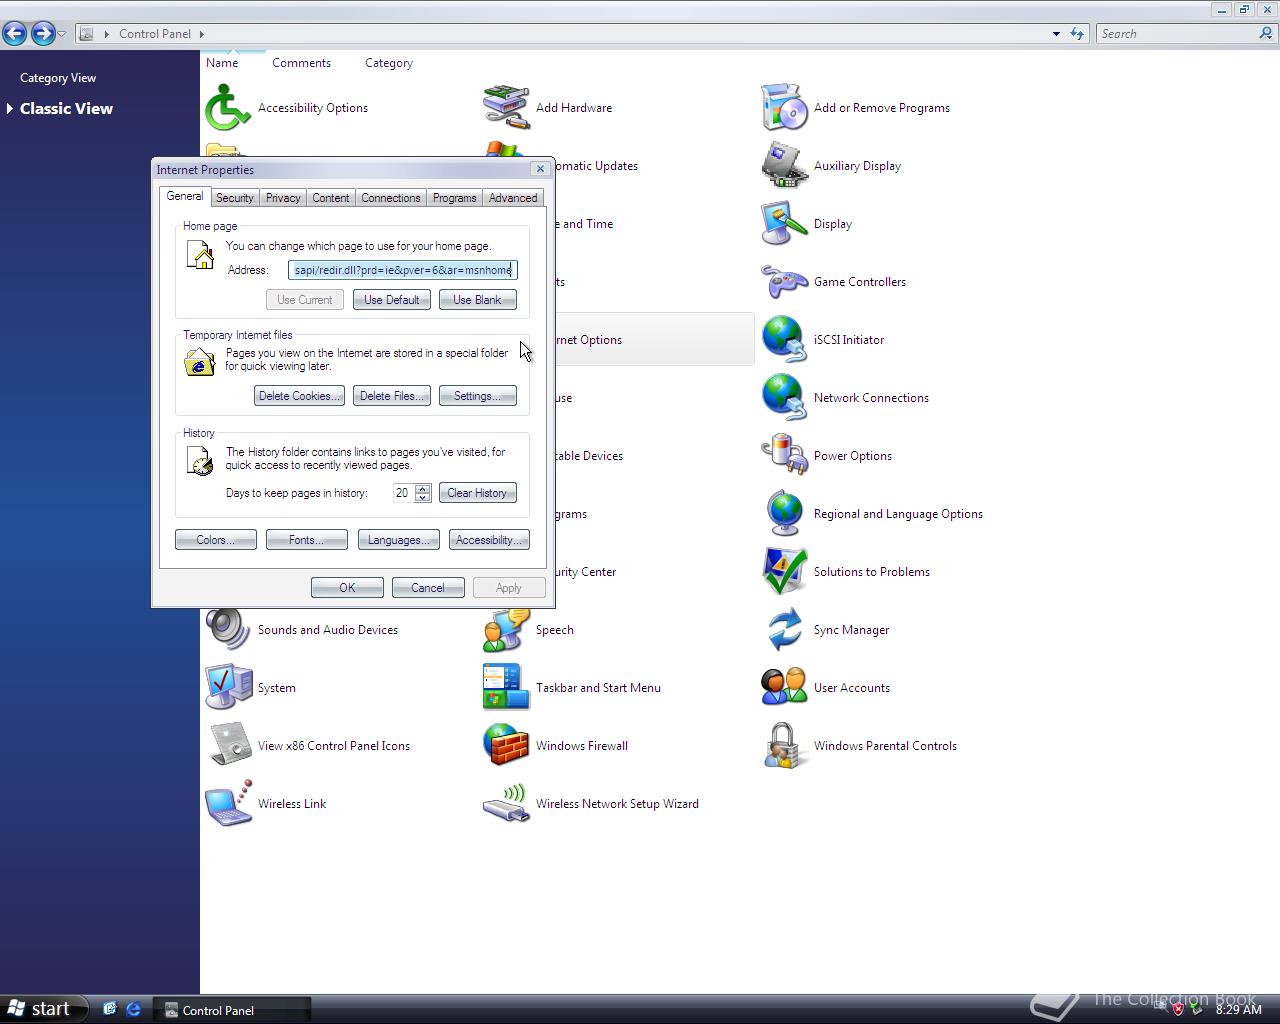
Task: Click the Control Panel search box
Action: 1176,33
